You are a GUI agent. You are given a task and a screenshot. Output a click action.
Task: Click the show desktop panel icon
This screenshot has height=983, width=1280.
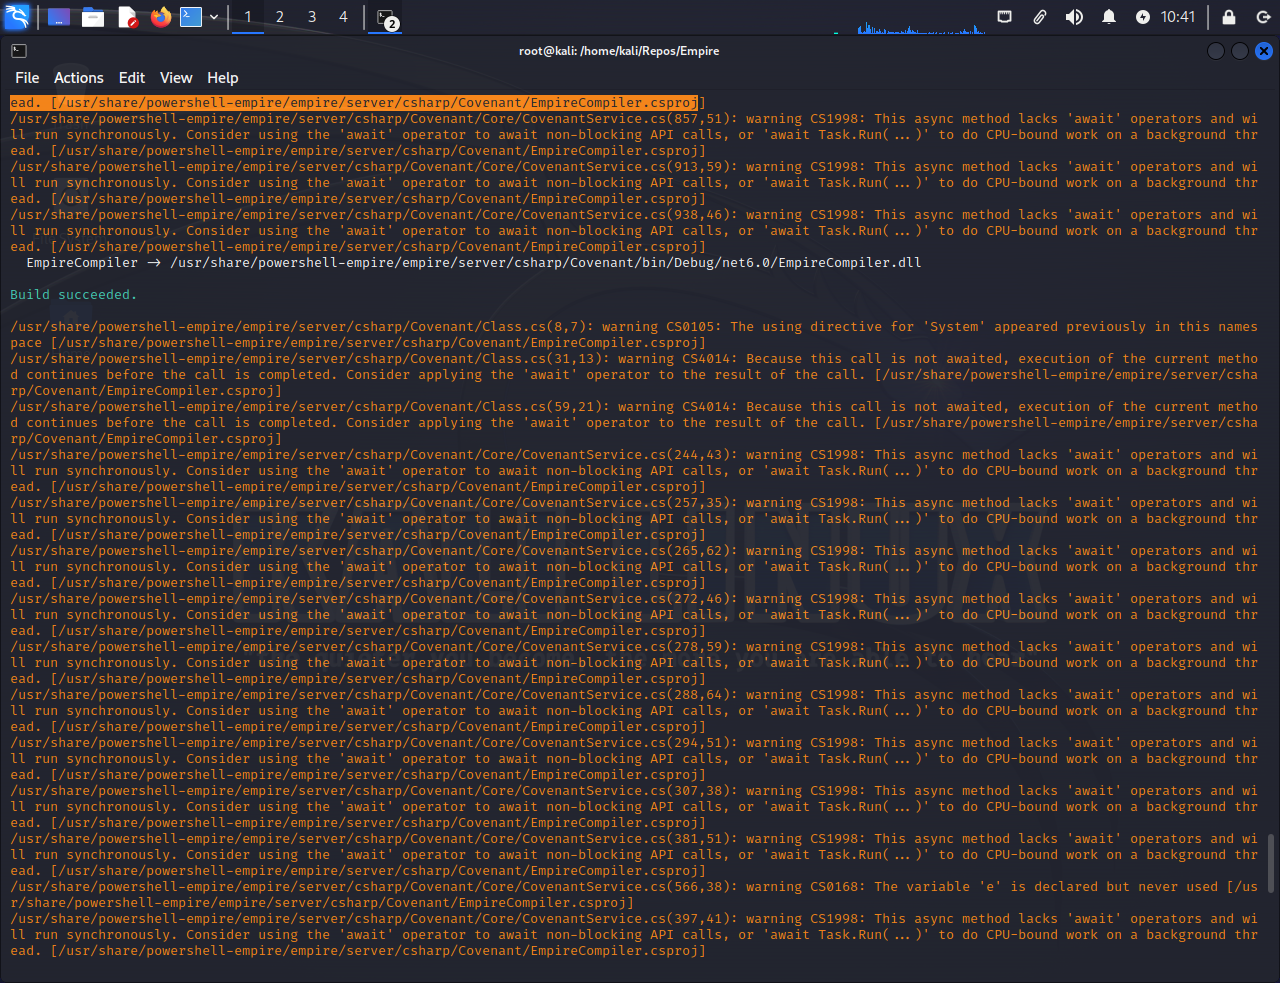(59, 17)
